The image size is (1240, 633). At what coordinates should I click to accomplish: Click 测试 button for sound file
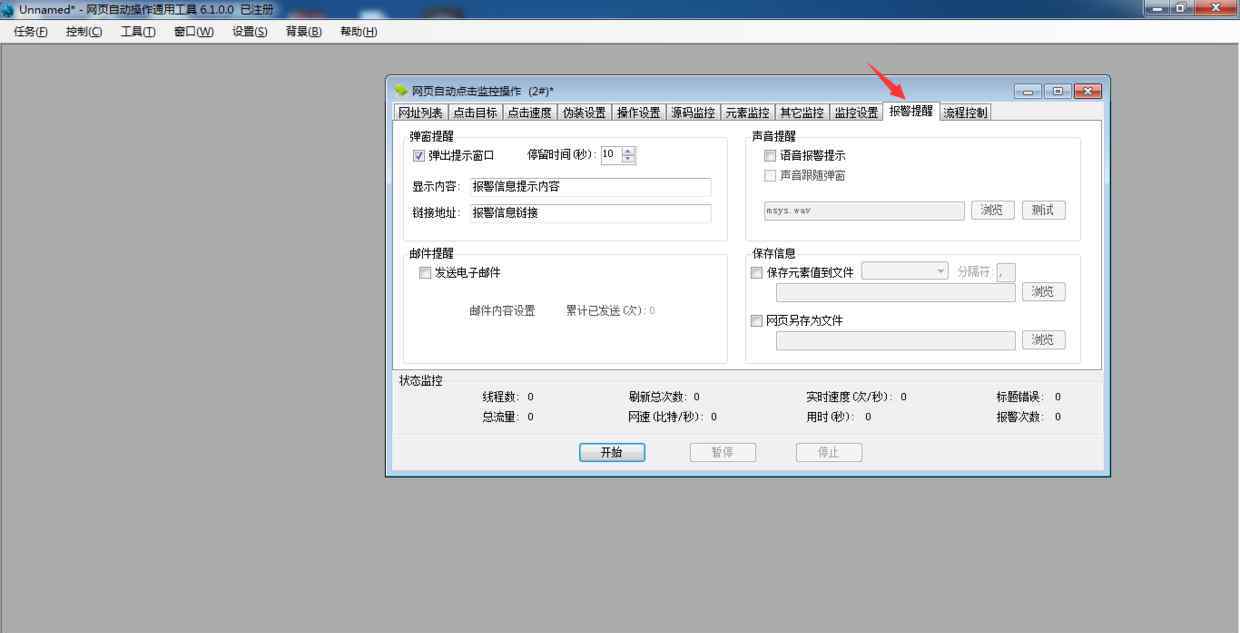(1043, 210)
